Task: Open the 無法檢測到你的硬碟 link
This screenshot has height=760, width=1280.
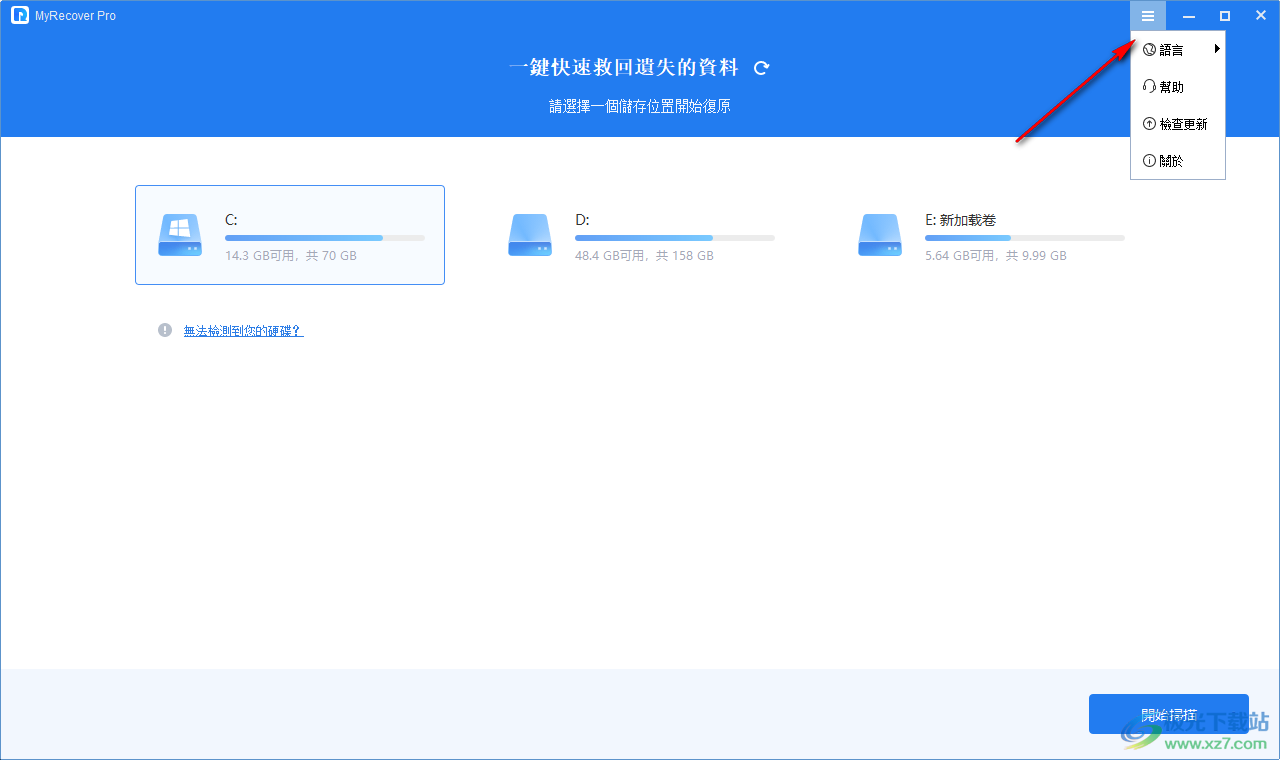Action: pyautogui.click(x=243, y=330)
